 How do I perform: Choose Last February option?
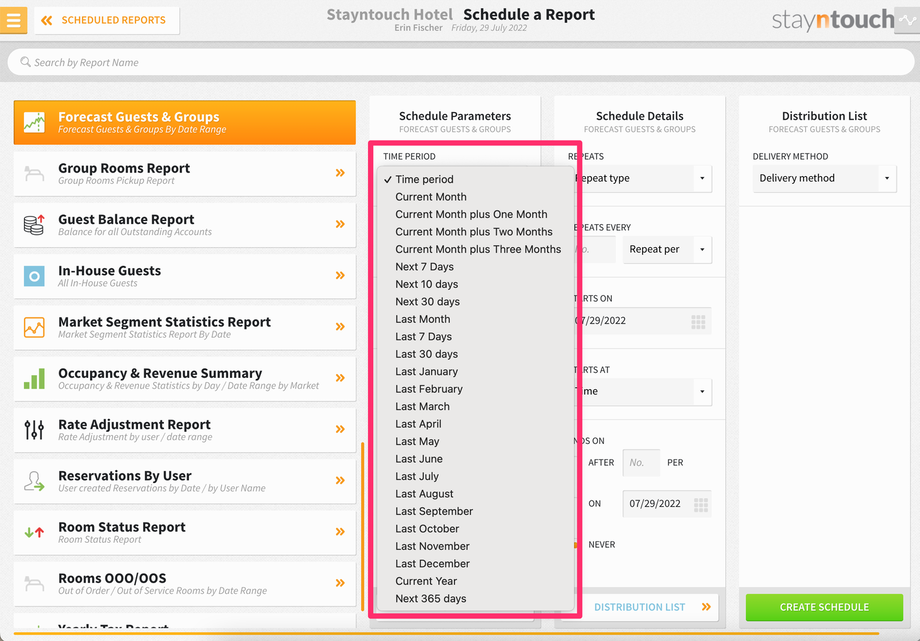475,389
